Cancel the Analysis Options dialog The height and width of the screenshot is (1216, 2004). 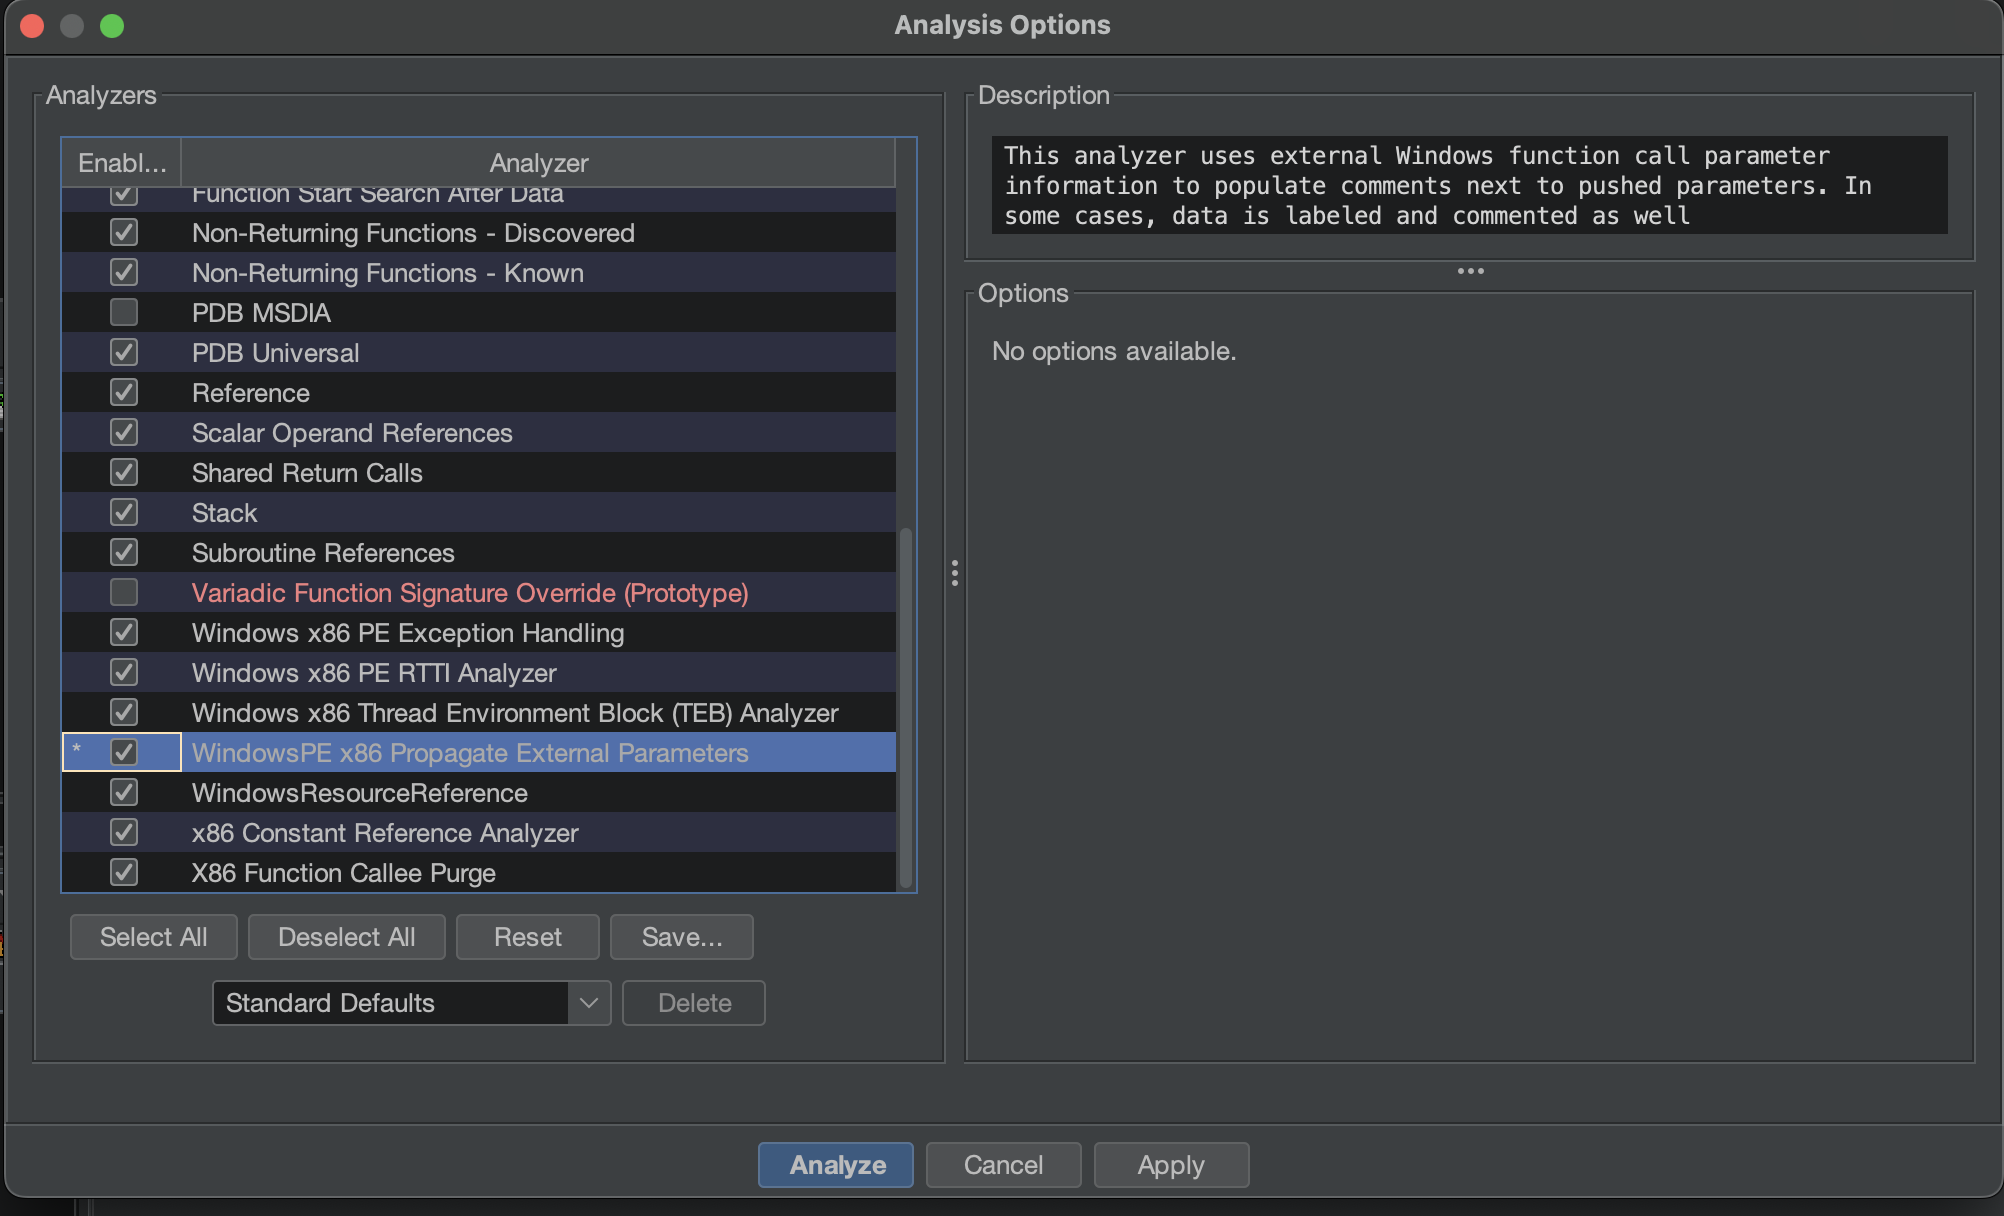(1004, 1165)
